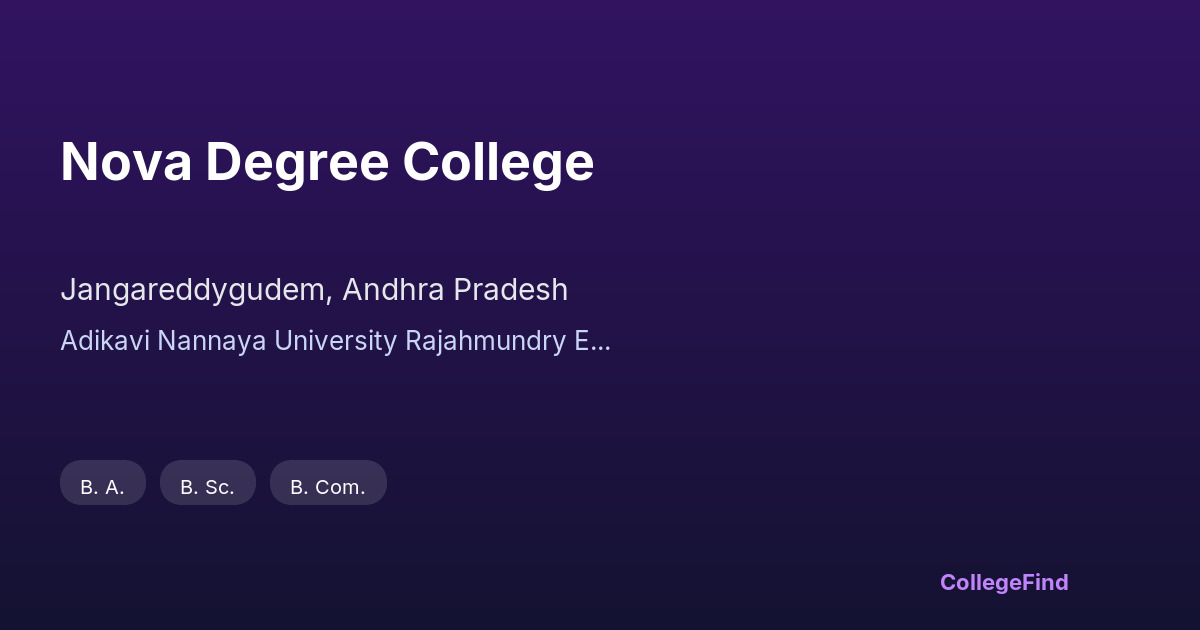This screenshot has height=630, width=1200.
Task: Click the Nova Degree College heading
Action: click(x=327, y=162)
